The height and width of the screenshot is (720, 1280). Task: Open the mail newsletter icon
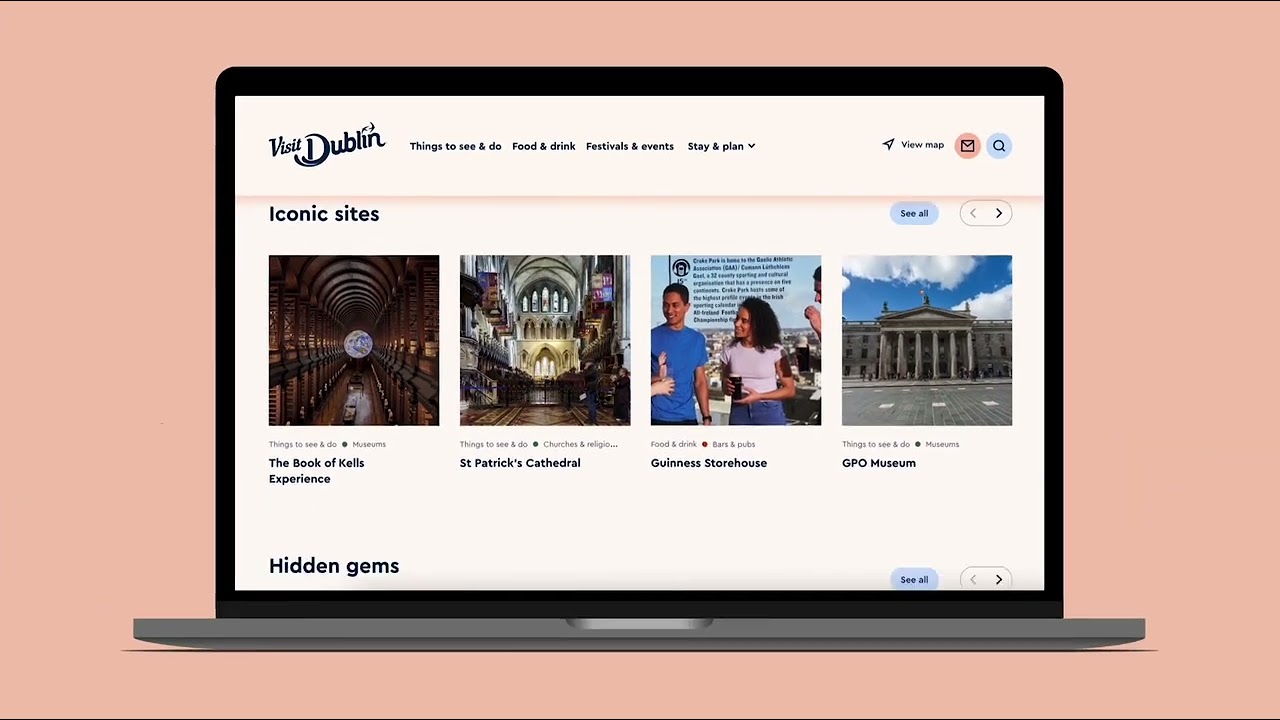coord(967,146)
